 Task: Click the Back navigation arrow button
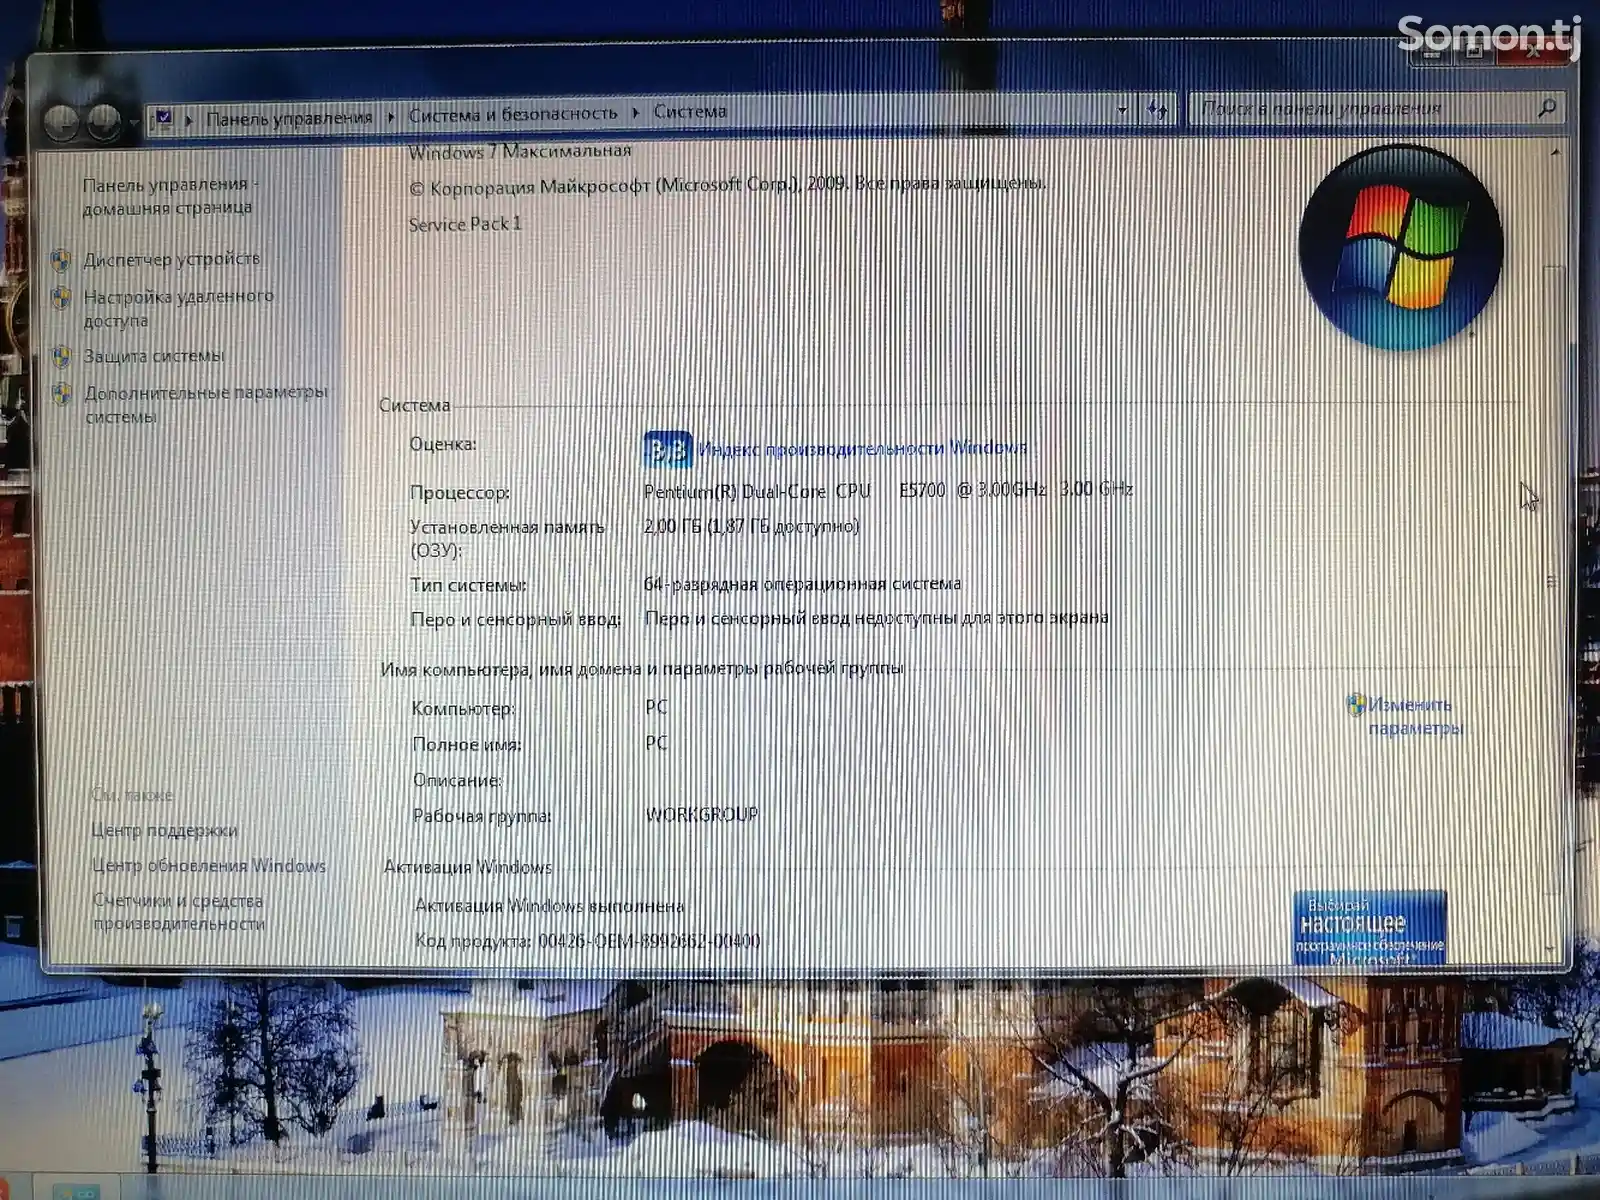tap(63, 123)
